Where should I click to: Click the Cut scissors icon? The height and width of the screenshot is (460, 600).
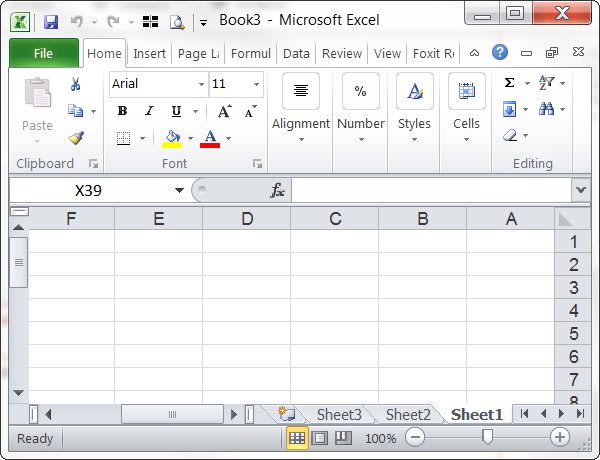click(75, 84)
